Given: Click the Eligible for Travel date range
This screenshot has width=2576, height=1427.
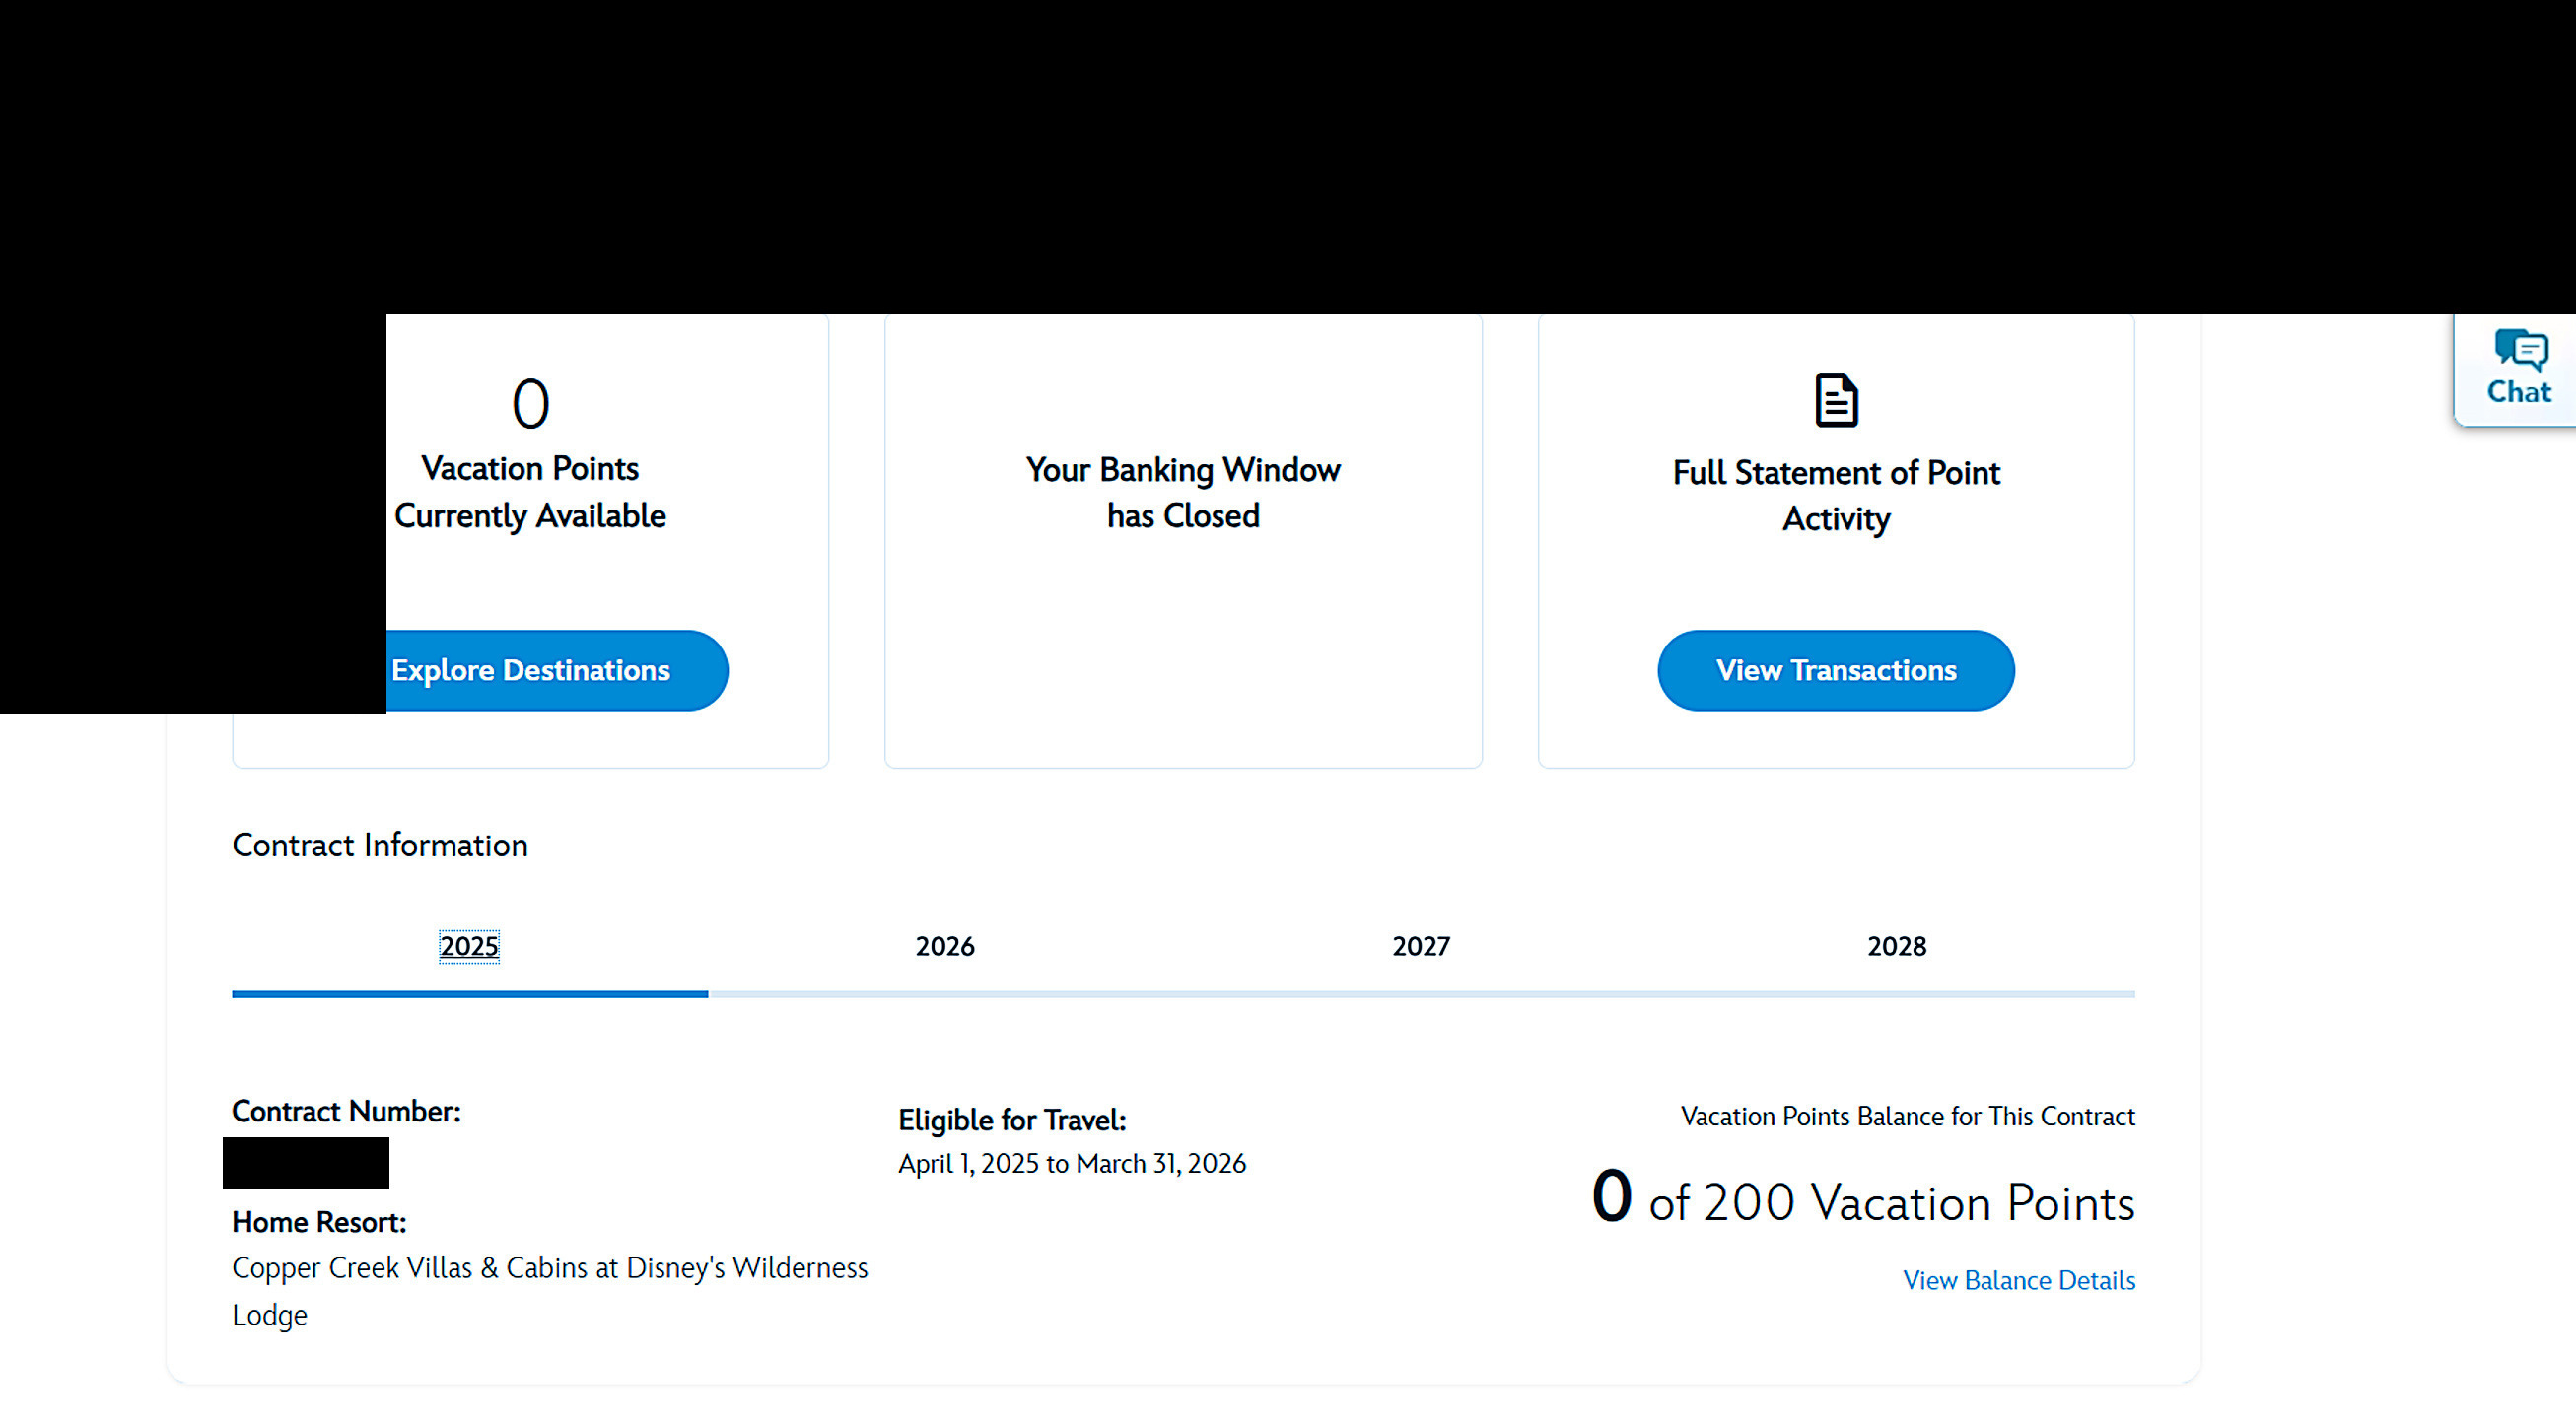Looking at the screenshot, I should coord(1072,1164).
